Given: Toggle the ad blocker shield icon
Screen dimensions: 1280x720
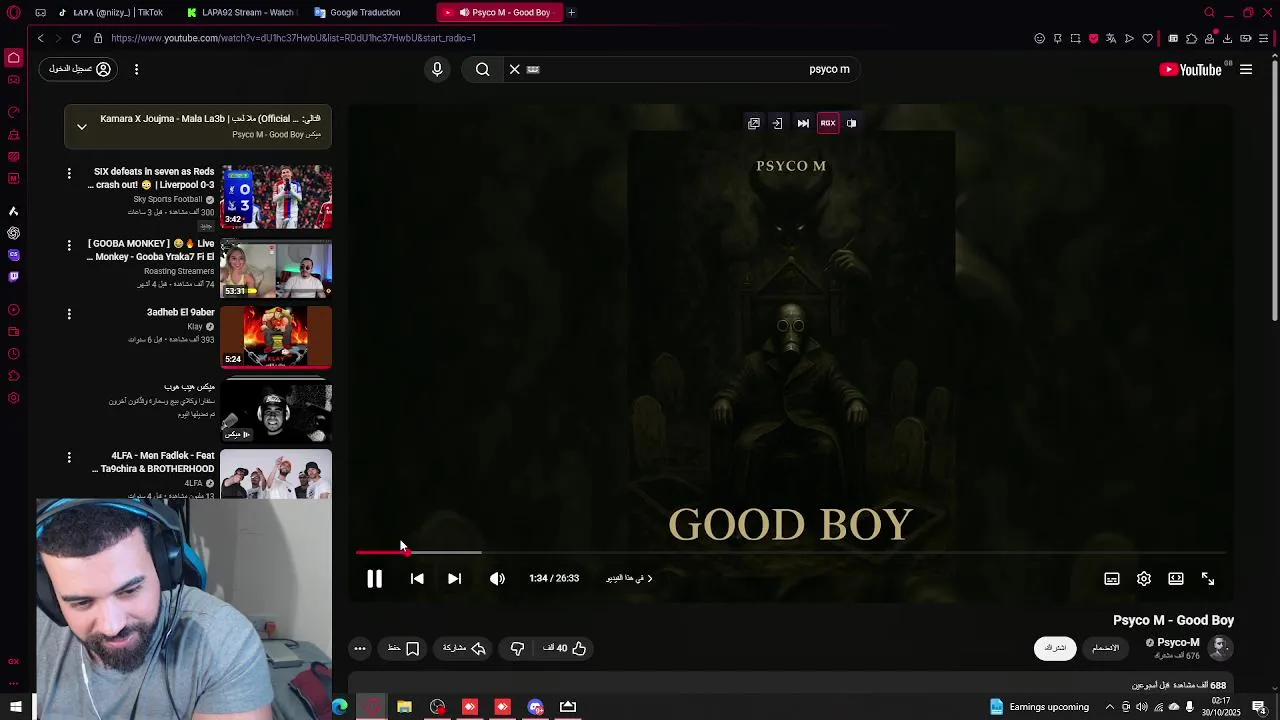Looking at the screenshot, I should 1093,38.
